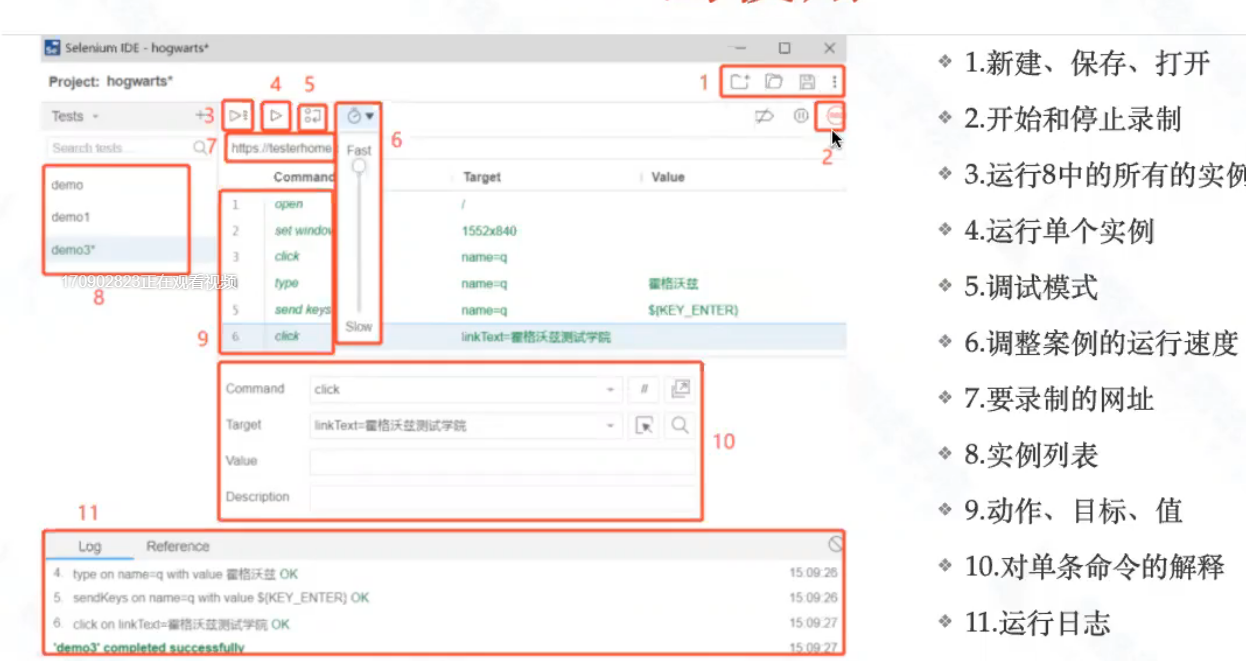Click the Project: hogwarts* title
This screenshot has height=661, width=1250.
110,82
